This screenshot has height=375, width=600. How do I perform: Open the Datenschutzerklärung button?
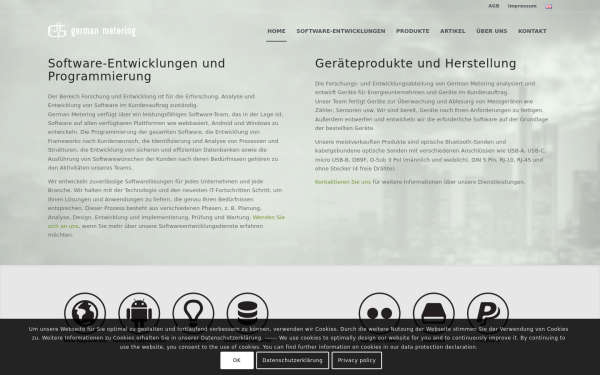tap(292, 360)
